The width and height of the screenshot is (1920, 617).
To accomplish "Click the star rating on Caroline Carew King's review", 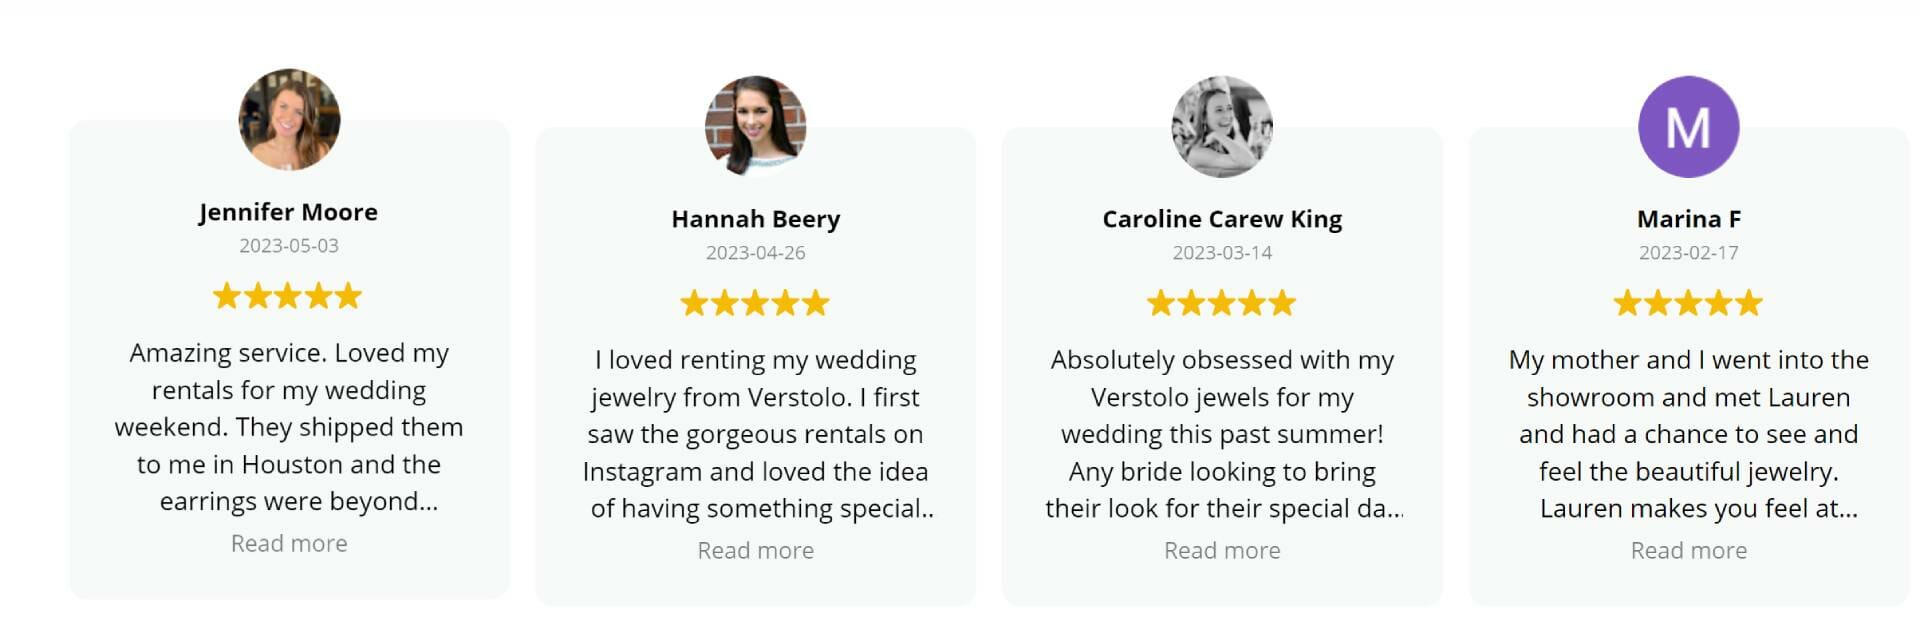I will (1221, 303).
